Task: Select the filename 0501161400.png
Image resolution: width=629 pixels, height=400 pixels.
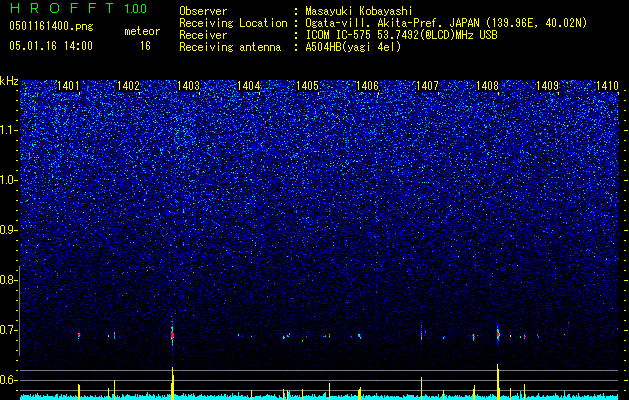Action: click(x=51, y=27)
